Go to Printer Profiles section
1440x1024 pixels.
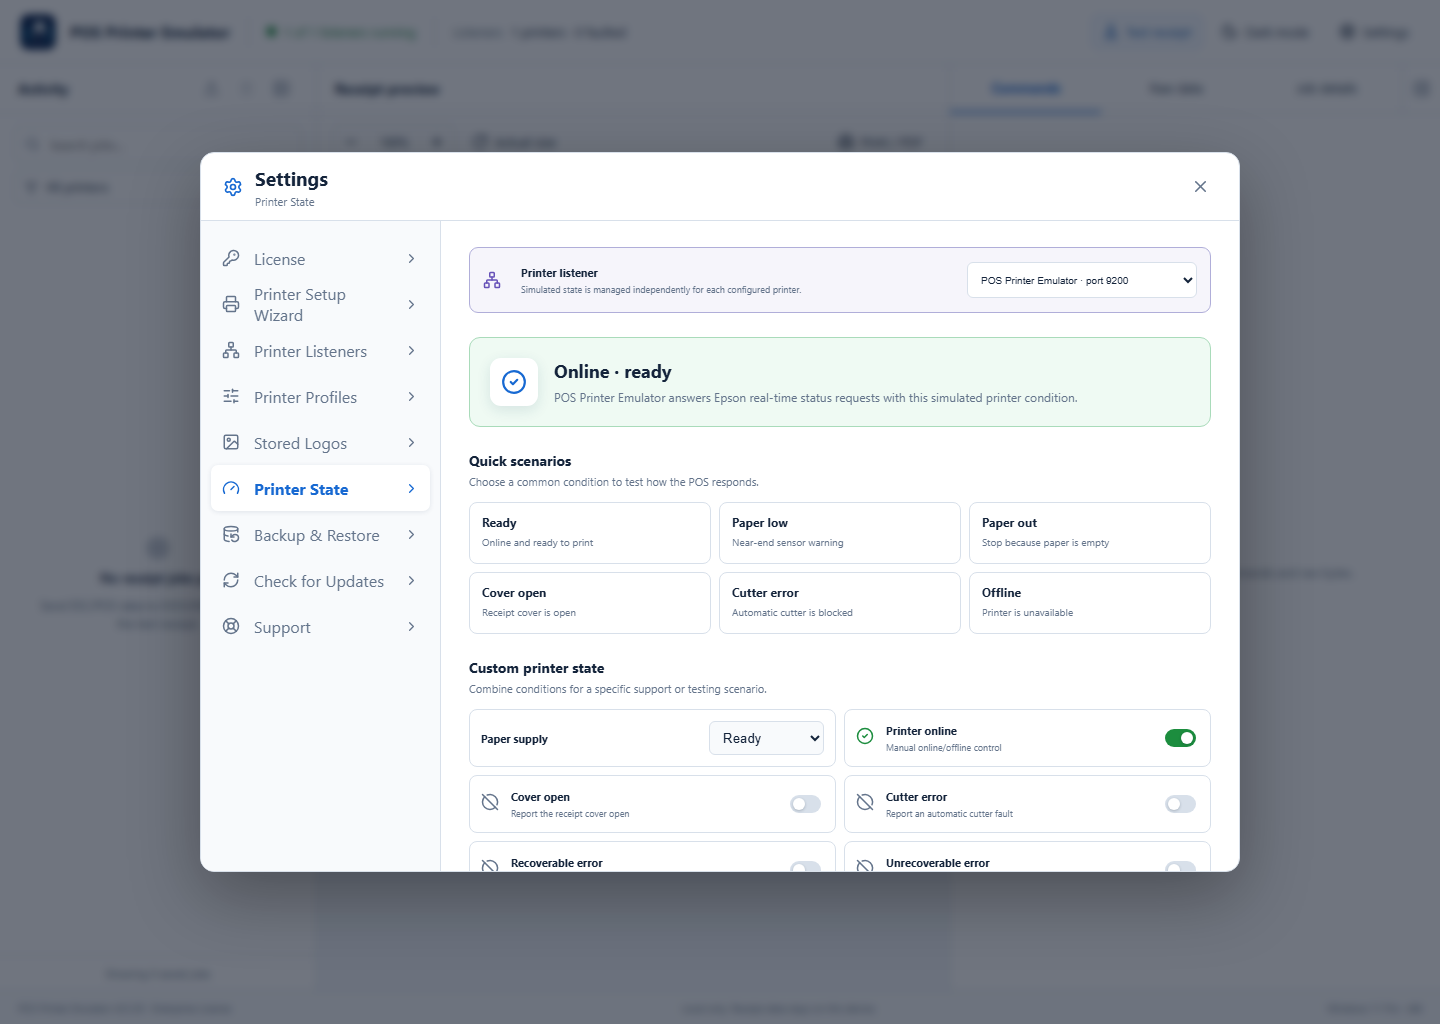[320, 397]
